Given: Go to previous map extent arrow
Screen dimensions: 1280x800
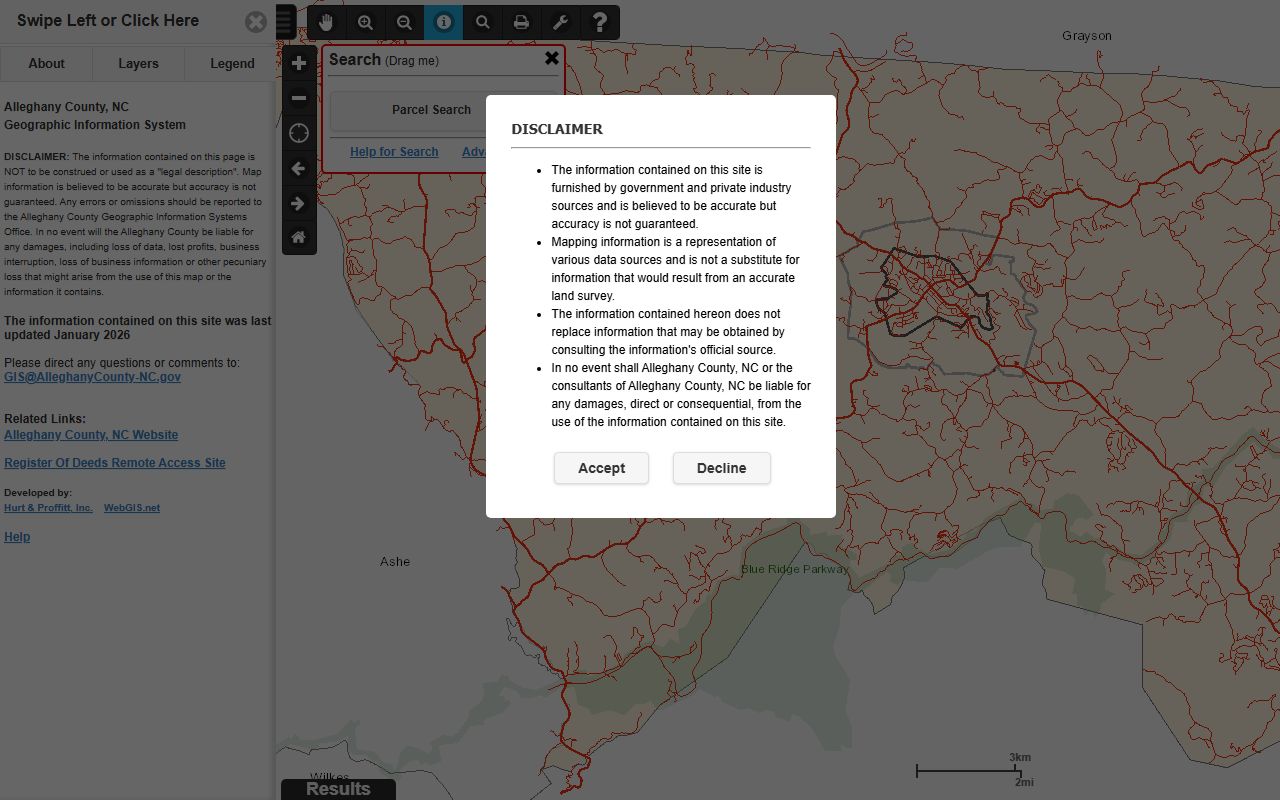Looking at the screenshot, I should tap(299, 168).
